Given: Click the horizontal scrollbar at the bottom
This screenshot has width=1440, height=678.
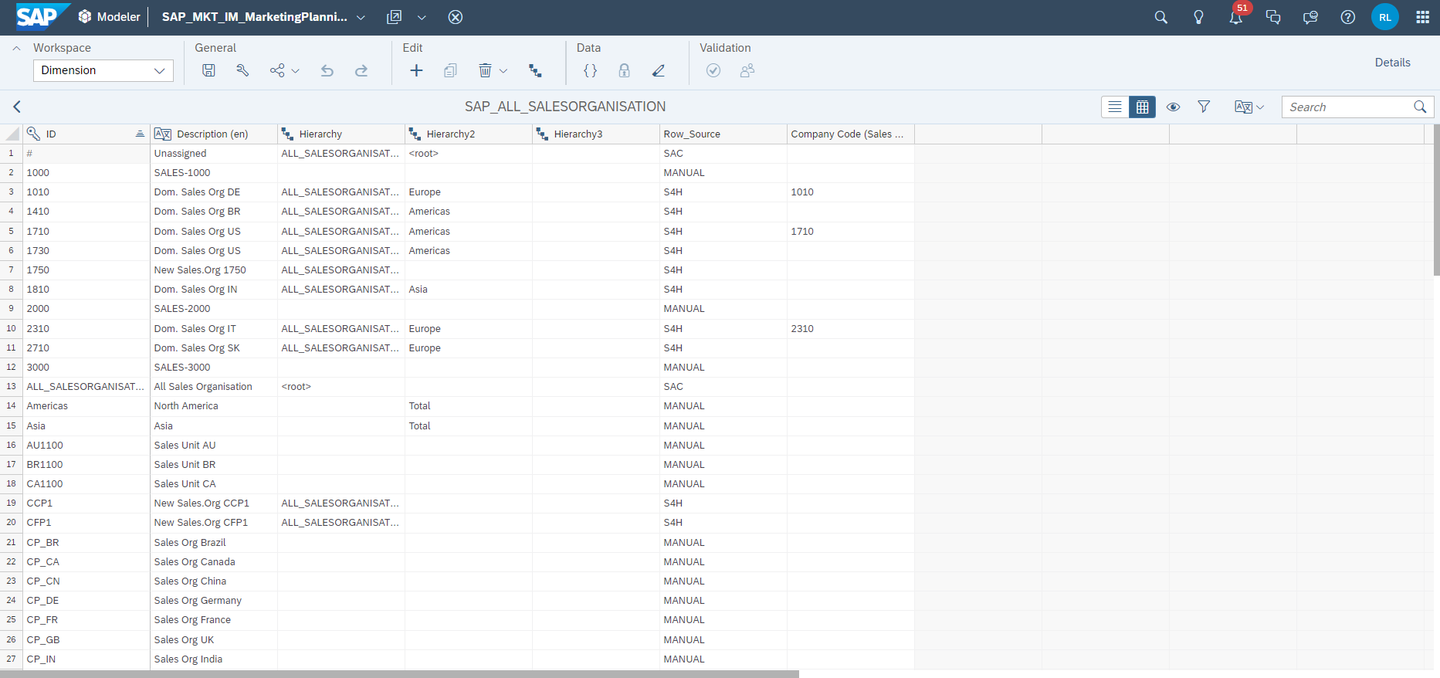Looking at the screenshot, I should pyautogui.click(x=400, y=674).
